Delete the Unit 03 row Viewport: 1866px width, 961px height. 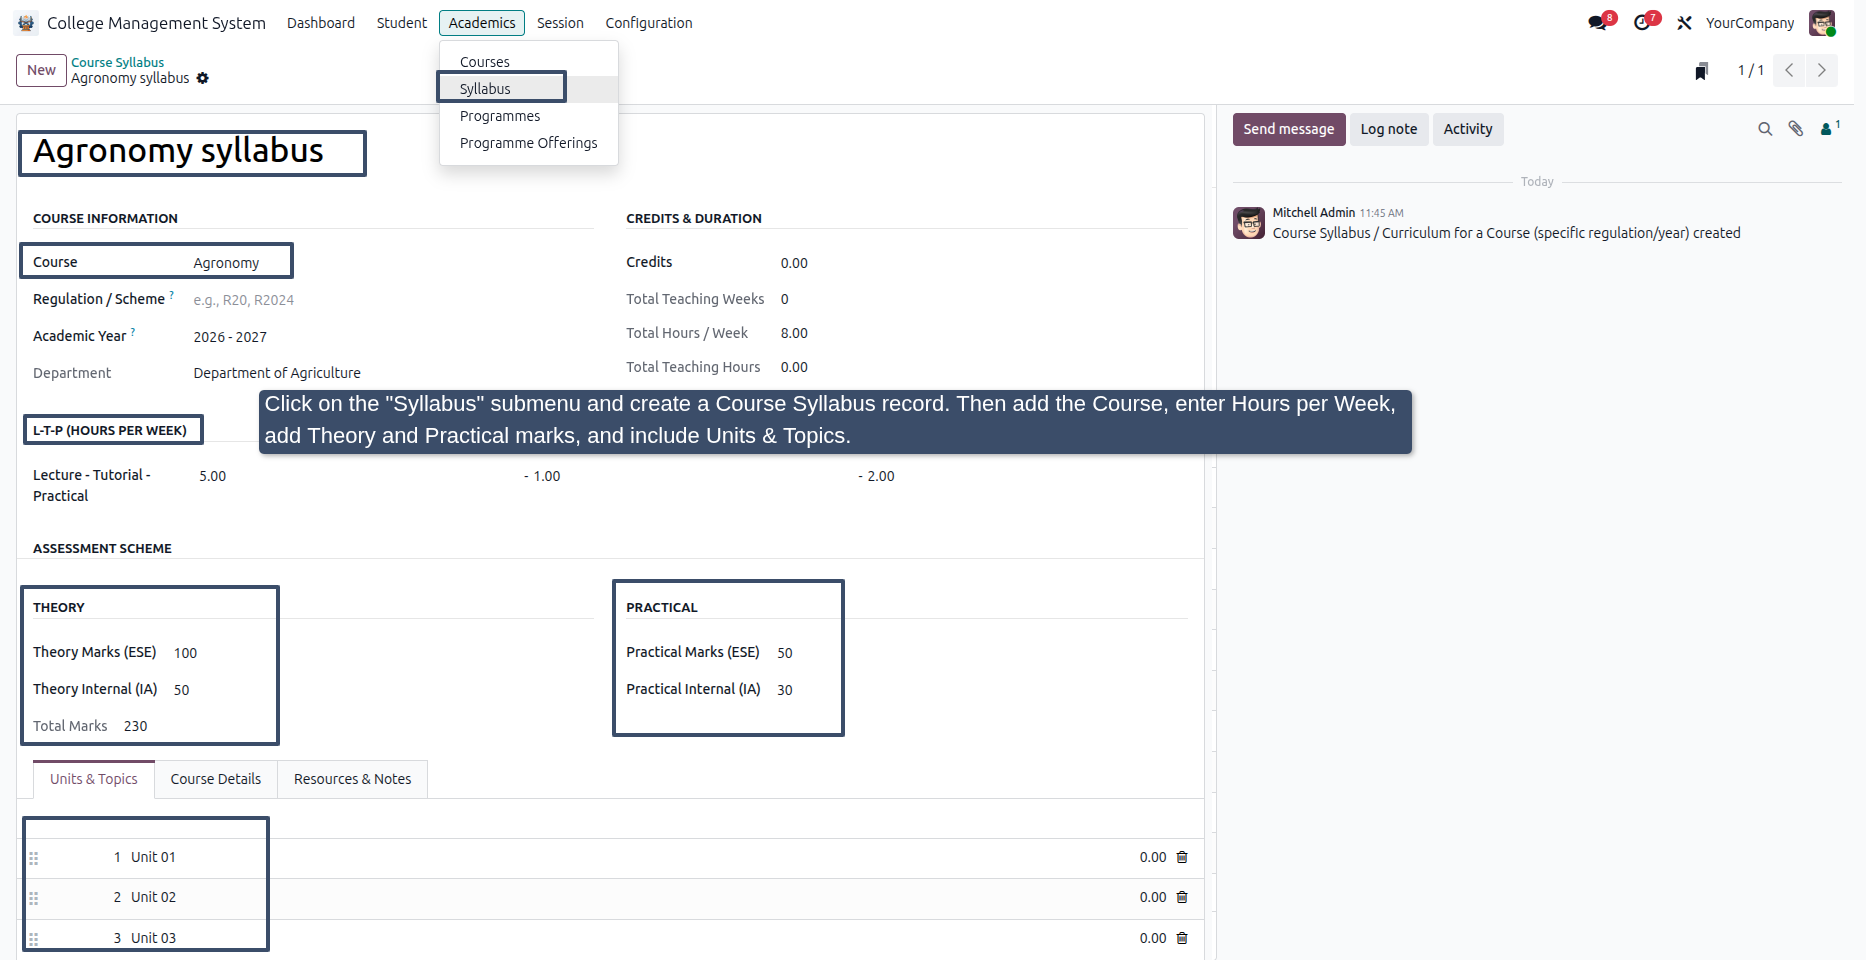(1182, 938)
